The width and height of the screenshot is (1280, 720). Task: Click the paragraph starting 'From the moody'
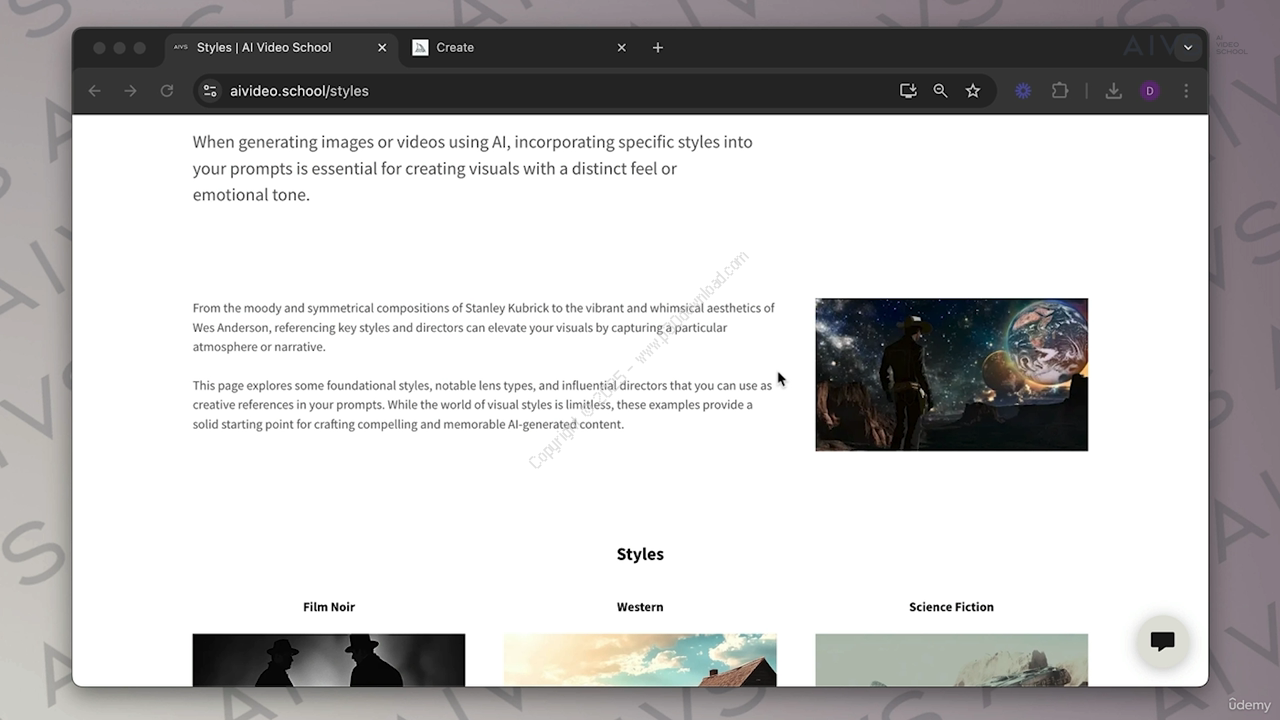[484, 327]
